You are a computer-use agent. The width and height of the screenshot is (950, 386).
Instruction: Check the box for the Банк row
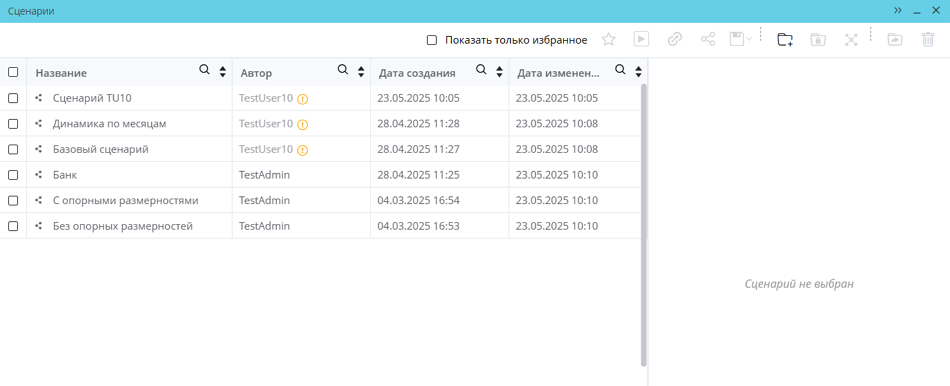(x=13, y=175)
